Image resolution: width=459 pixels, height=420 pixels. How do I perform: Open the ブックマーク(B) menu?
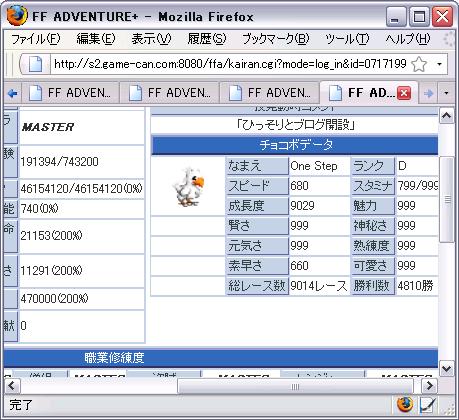[x=275, y=39]
